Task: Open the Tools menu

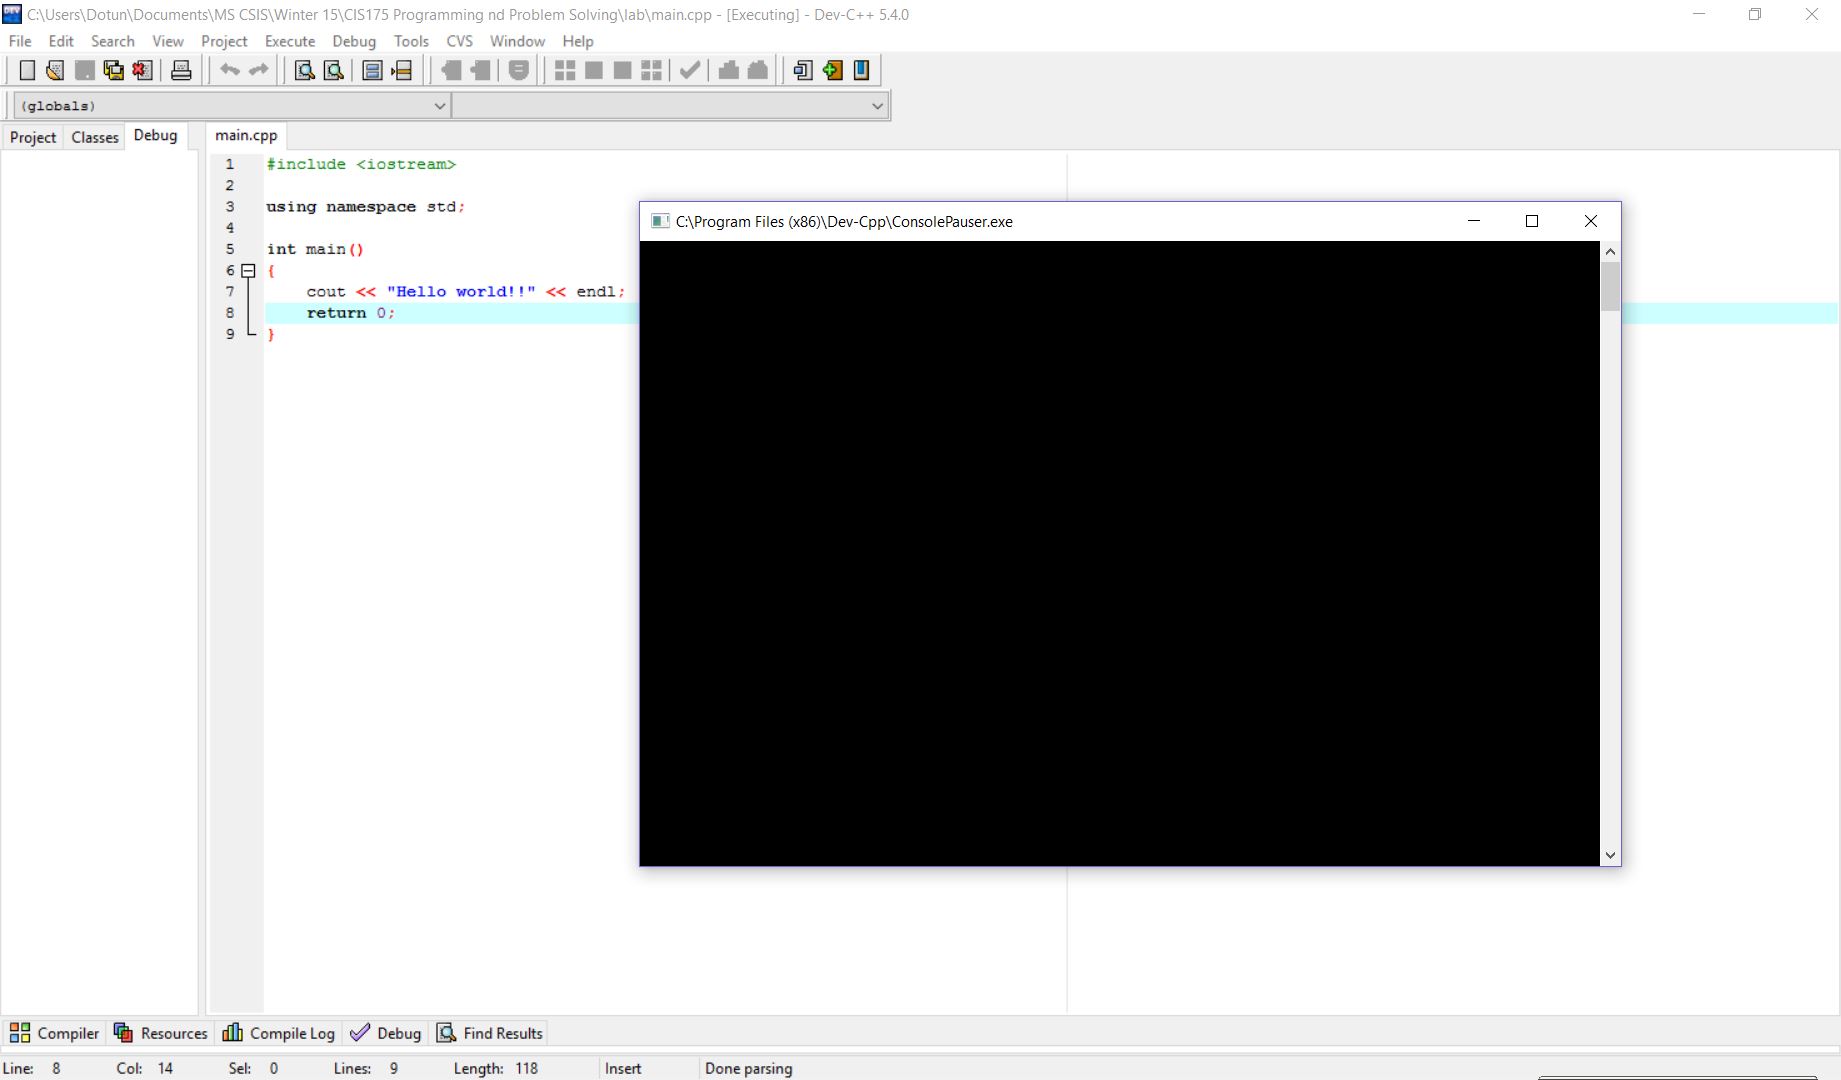Action: coord(411,41)
